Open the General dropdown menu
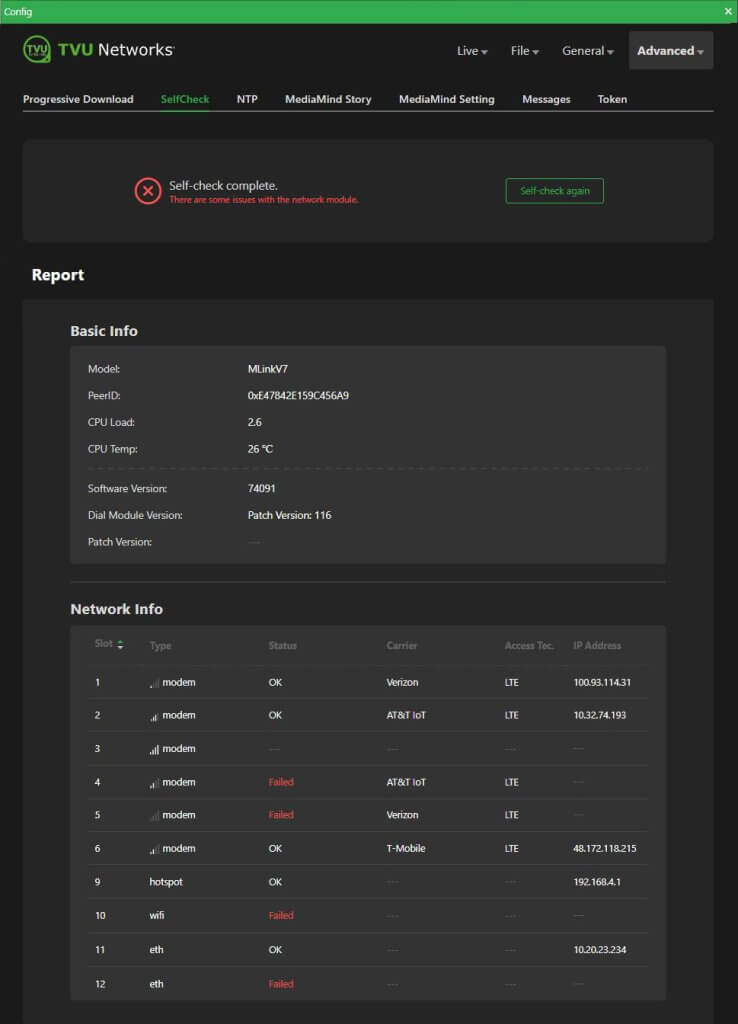Image resolution: width=738 pixels, height=1024 pixels. click(588, 51)
